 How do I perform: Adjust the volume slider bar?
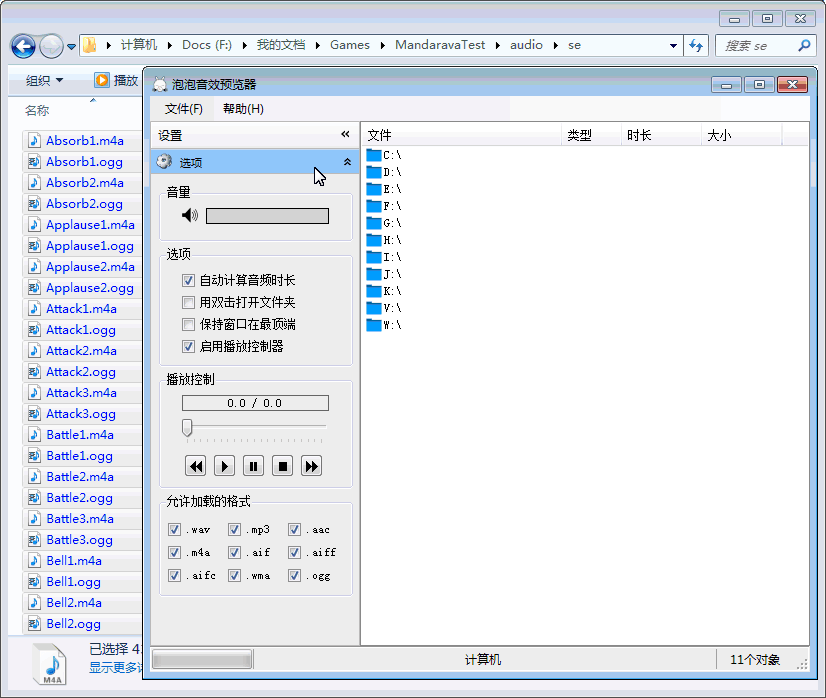tap(267, 216)
